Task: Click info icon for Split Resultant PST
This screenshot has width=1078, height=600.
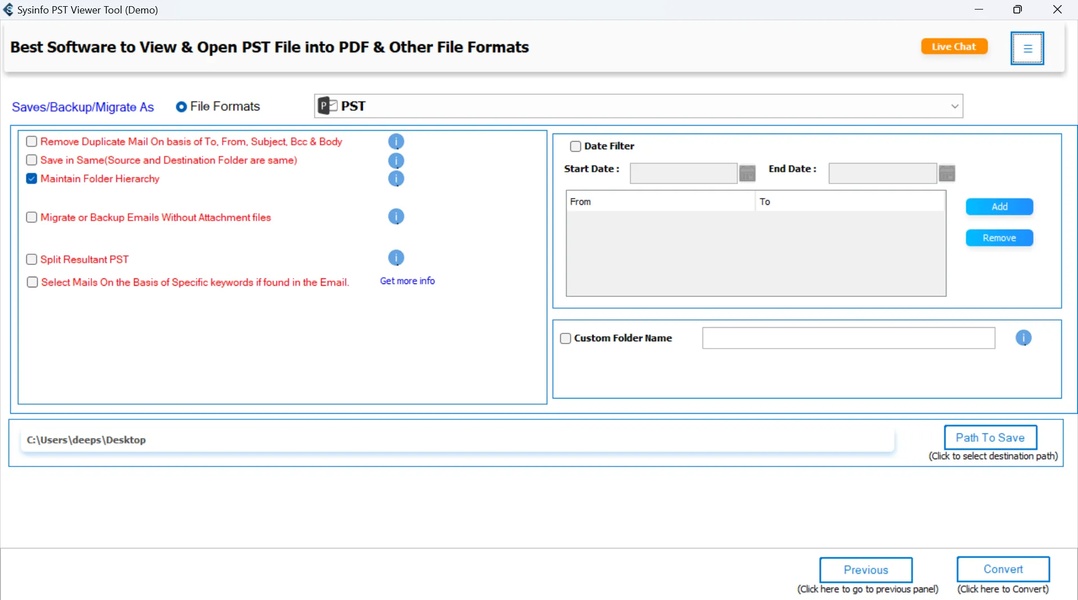Action: (x=396, y=258)
